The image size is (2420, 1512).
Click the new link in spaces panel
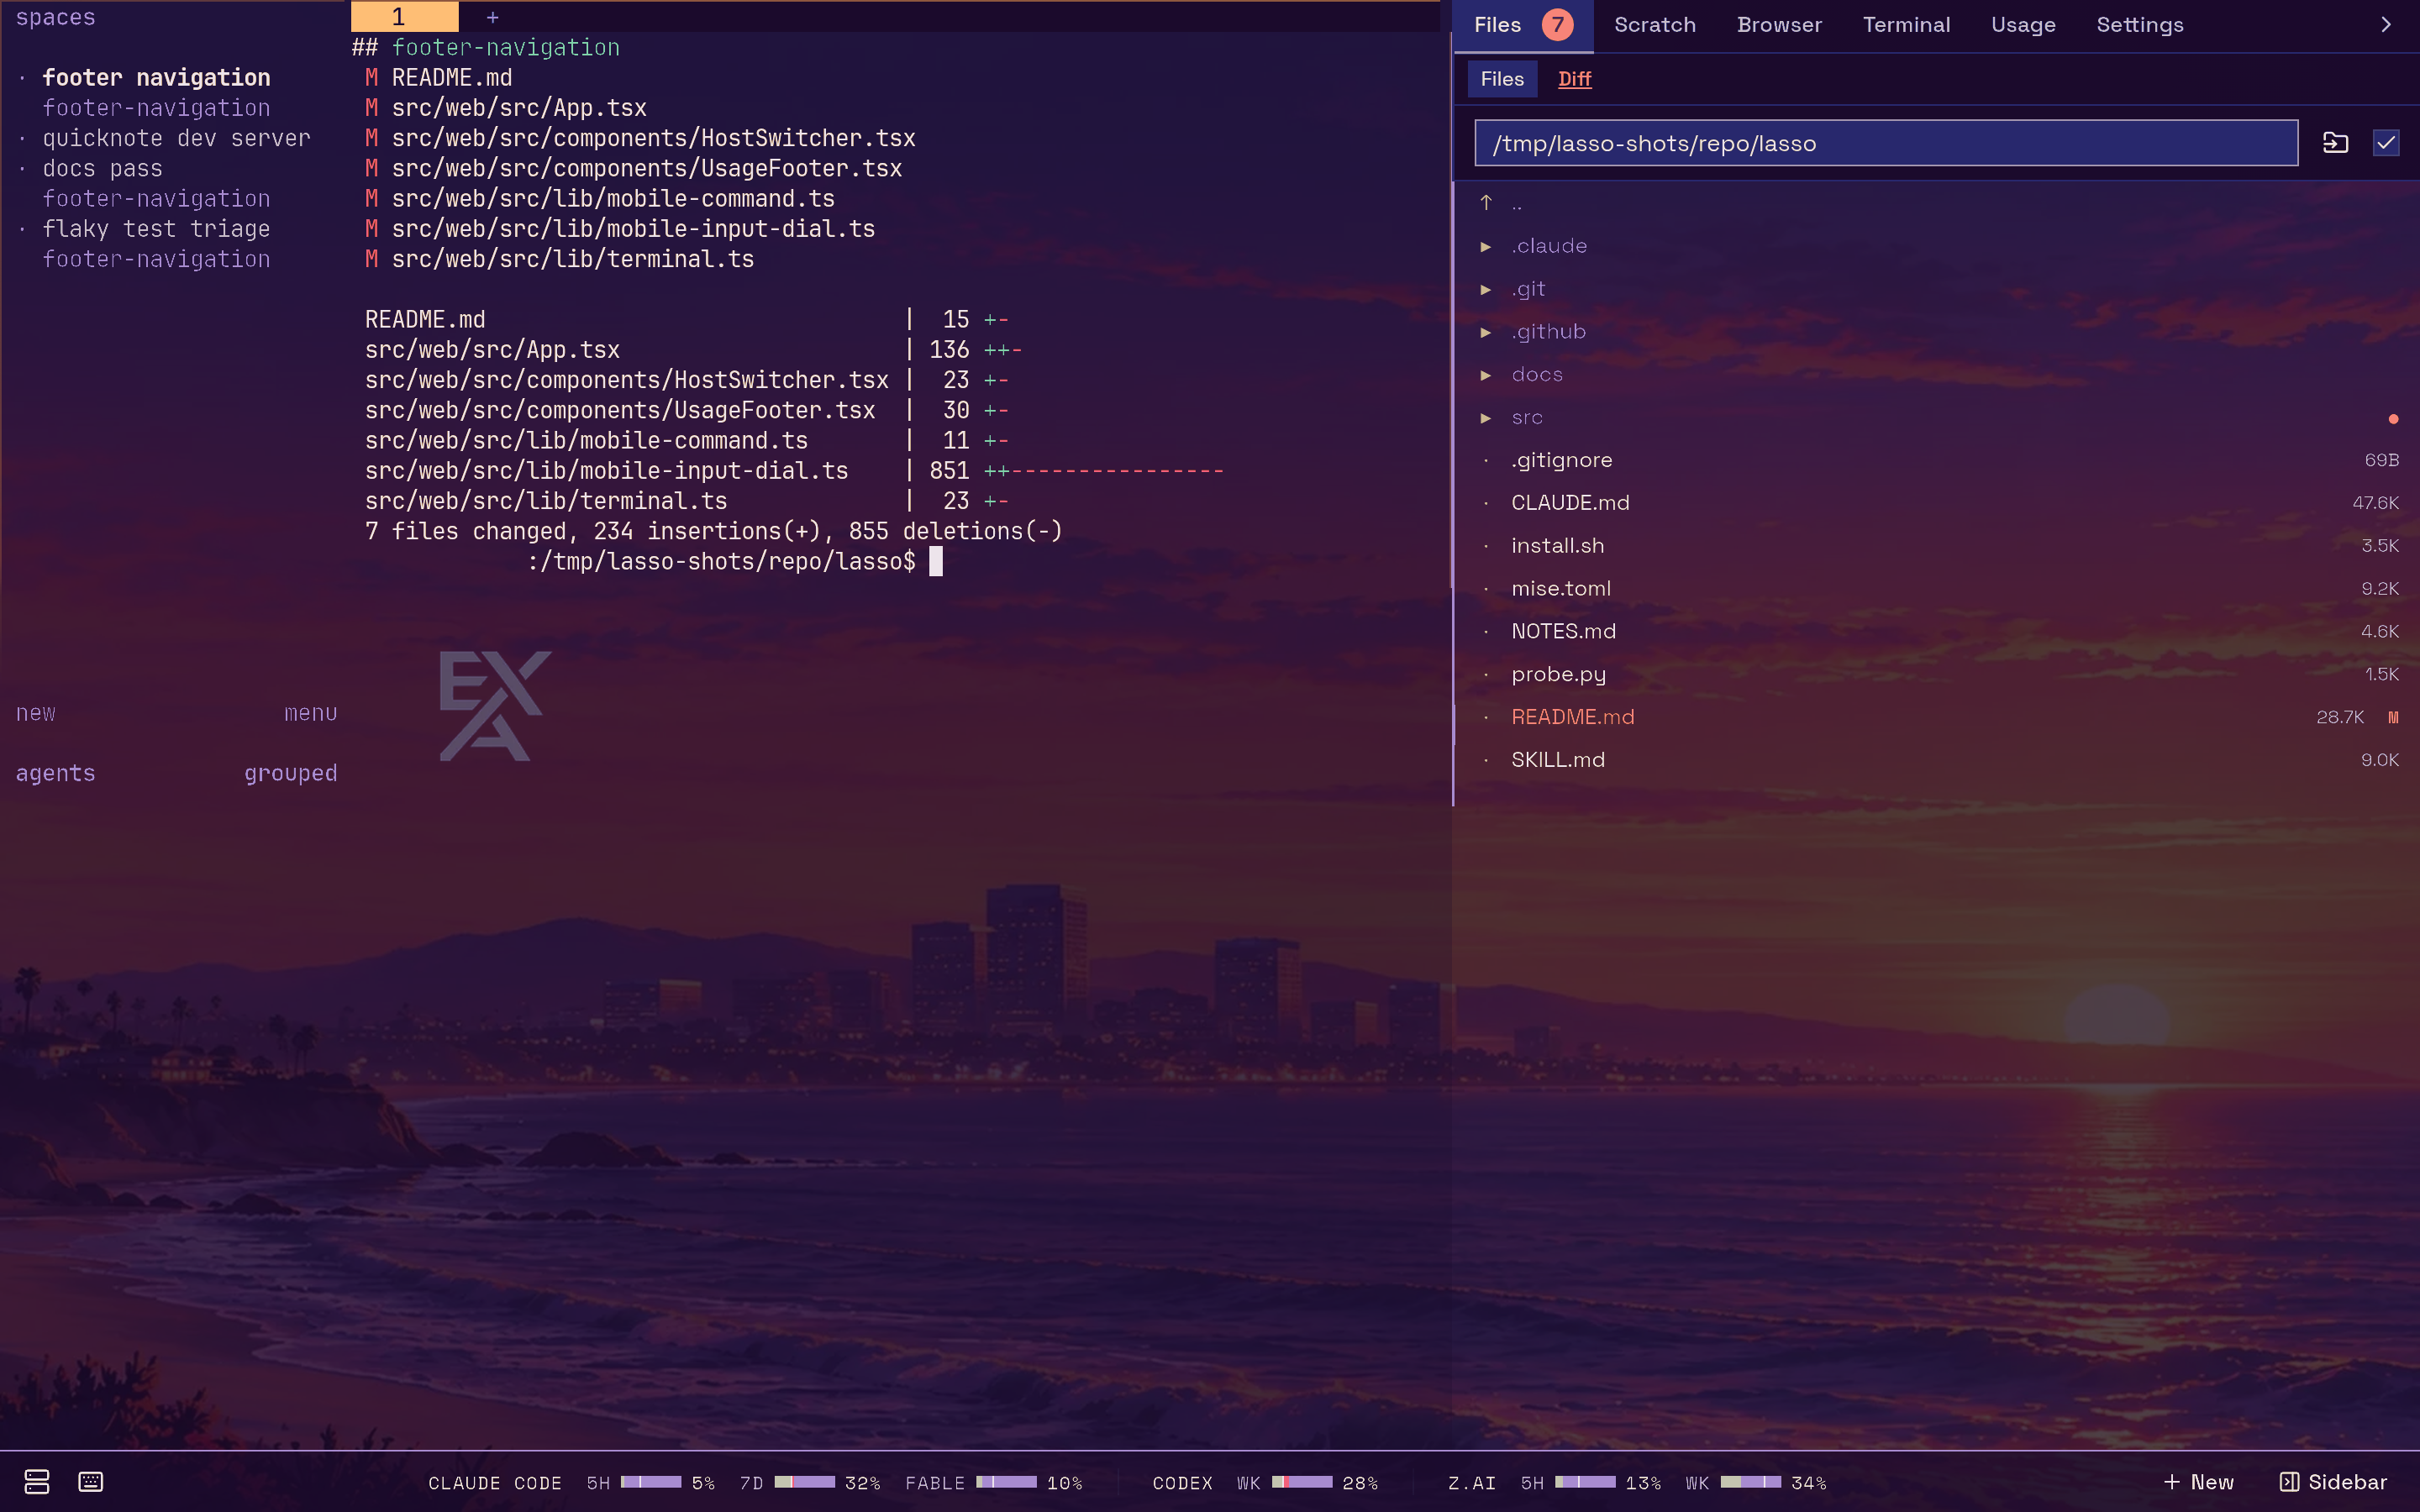pos(36,713)
